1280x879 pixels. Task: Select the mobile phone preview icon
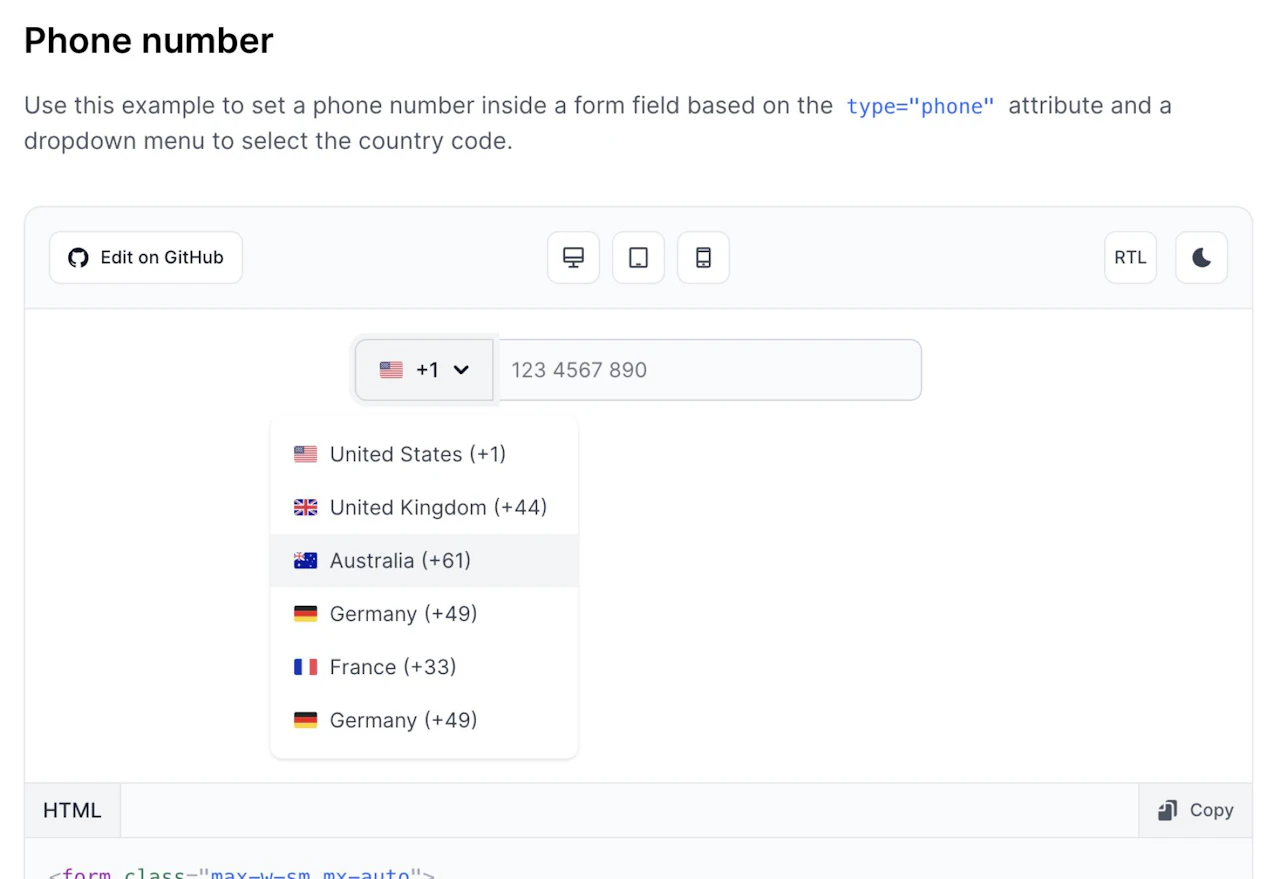[703, 257]
